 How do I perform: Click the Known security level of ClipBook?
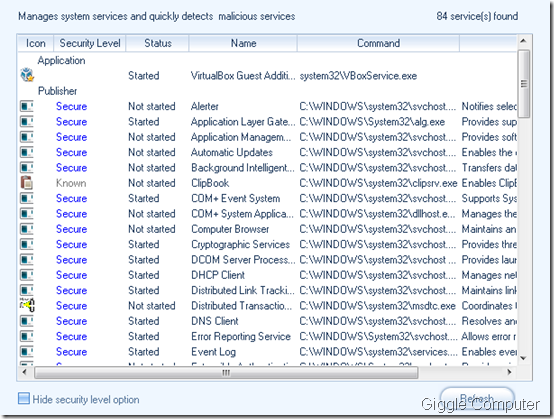point(71,183)
